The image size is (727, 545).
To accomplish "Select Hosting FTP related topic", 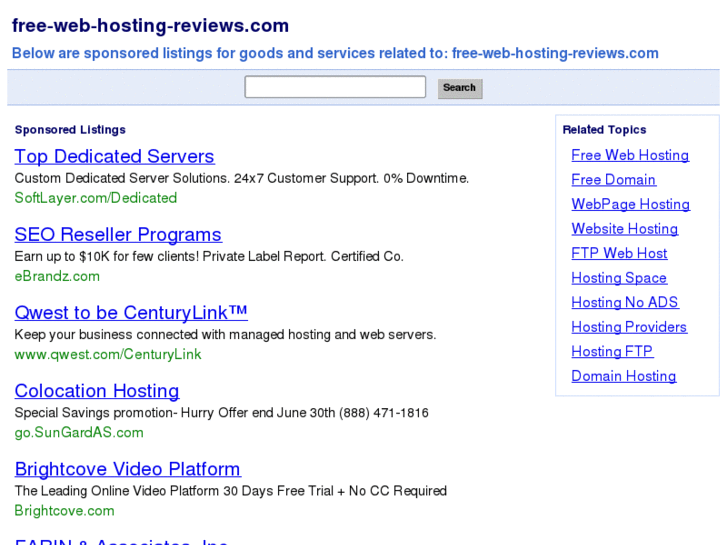I will tap(612, 352).
